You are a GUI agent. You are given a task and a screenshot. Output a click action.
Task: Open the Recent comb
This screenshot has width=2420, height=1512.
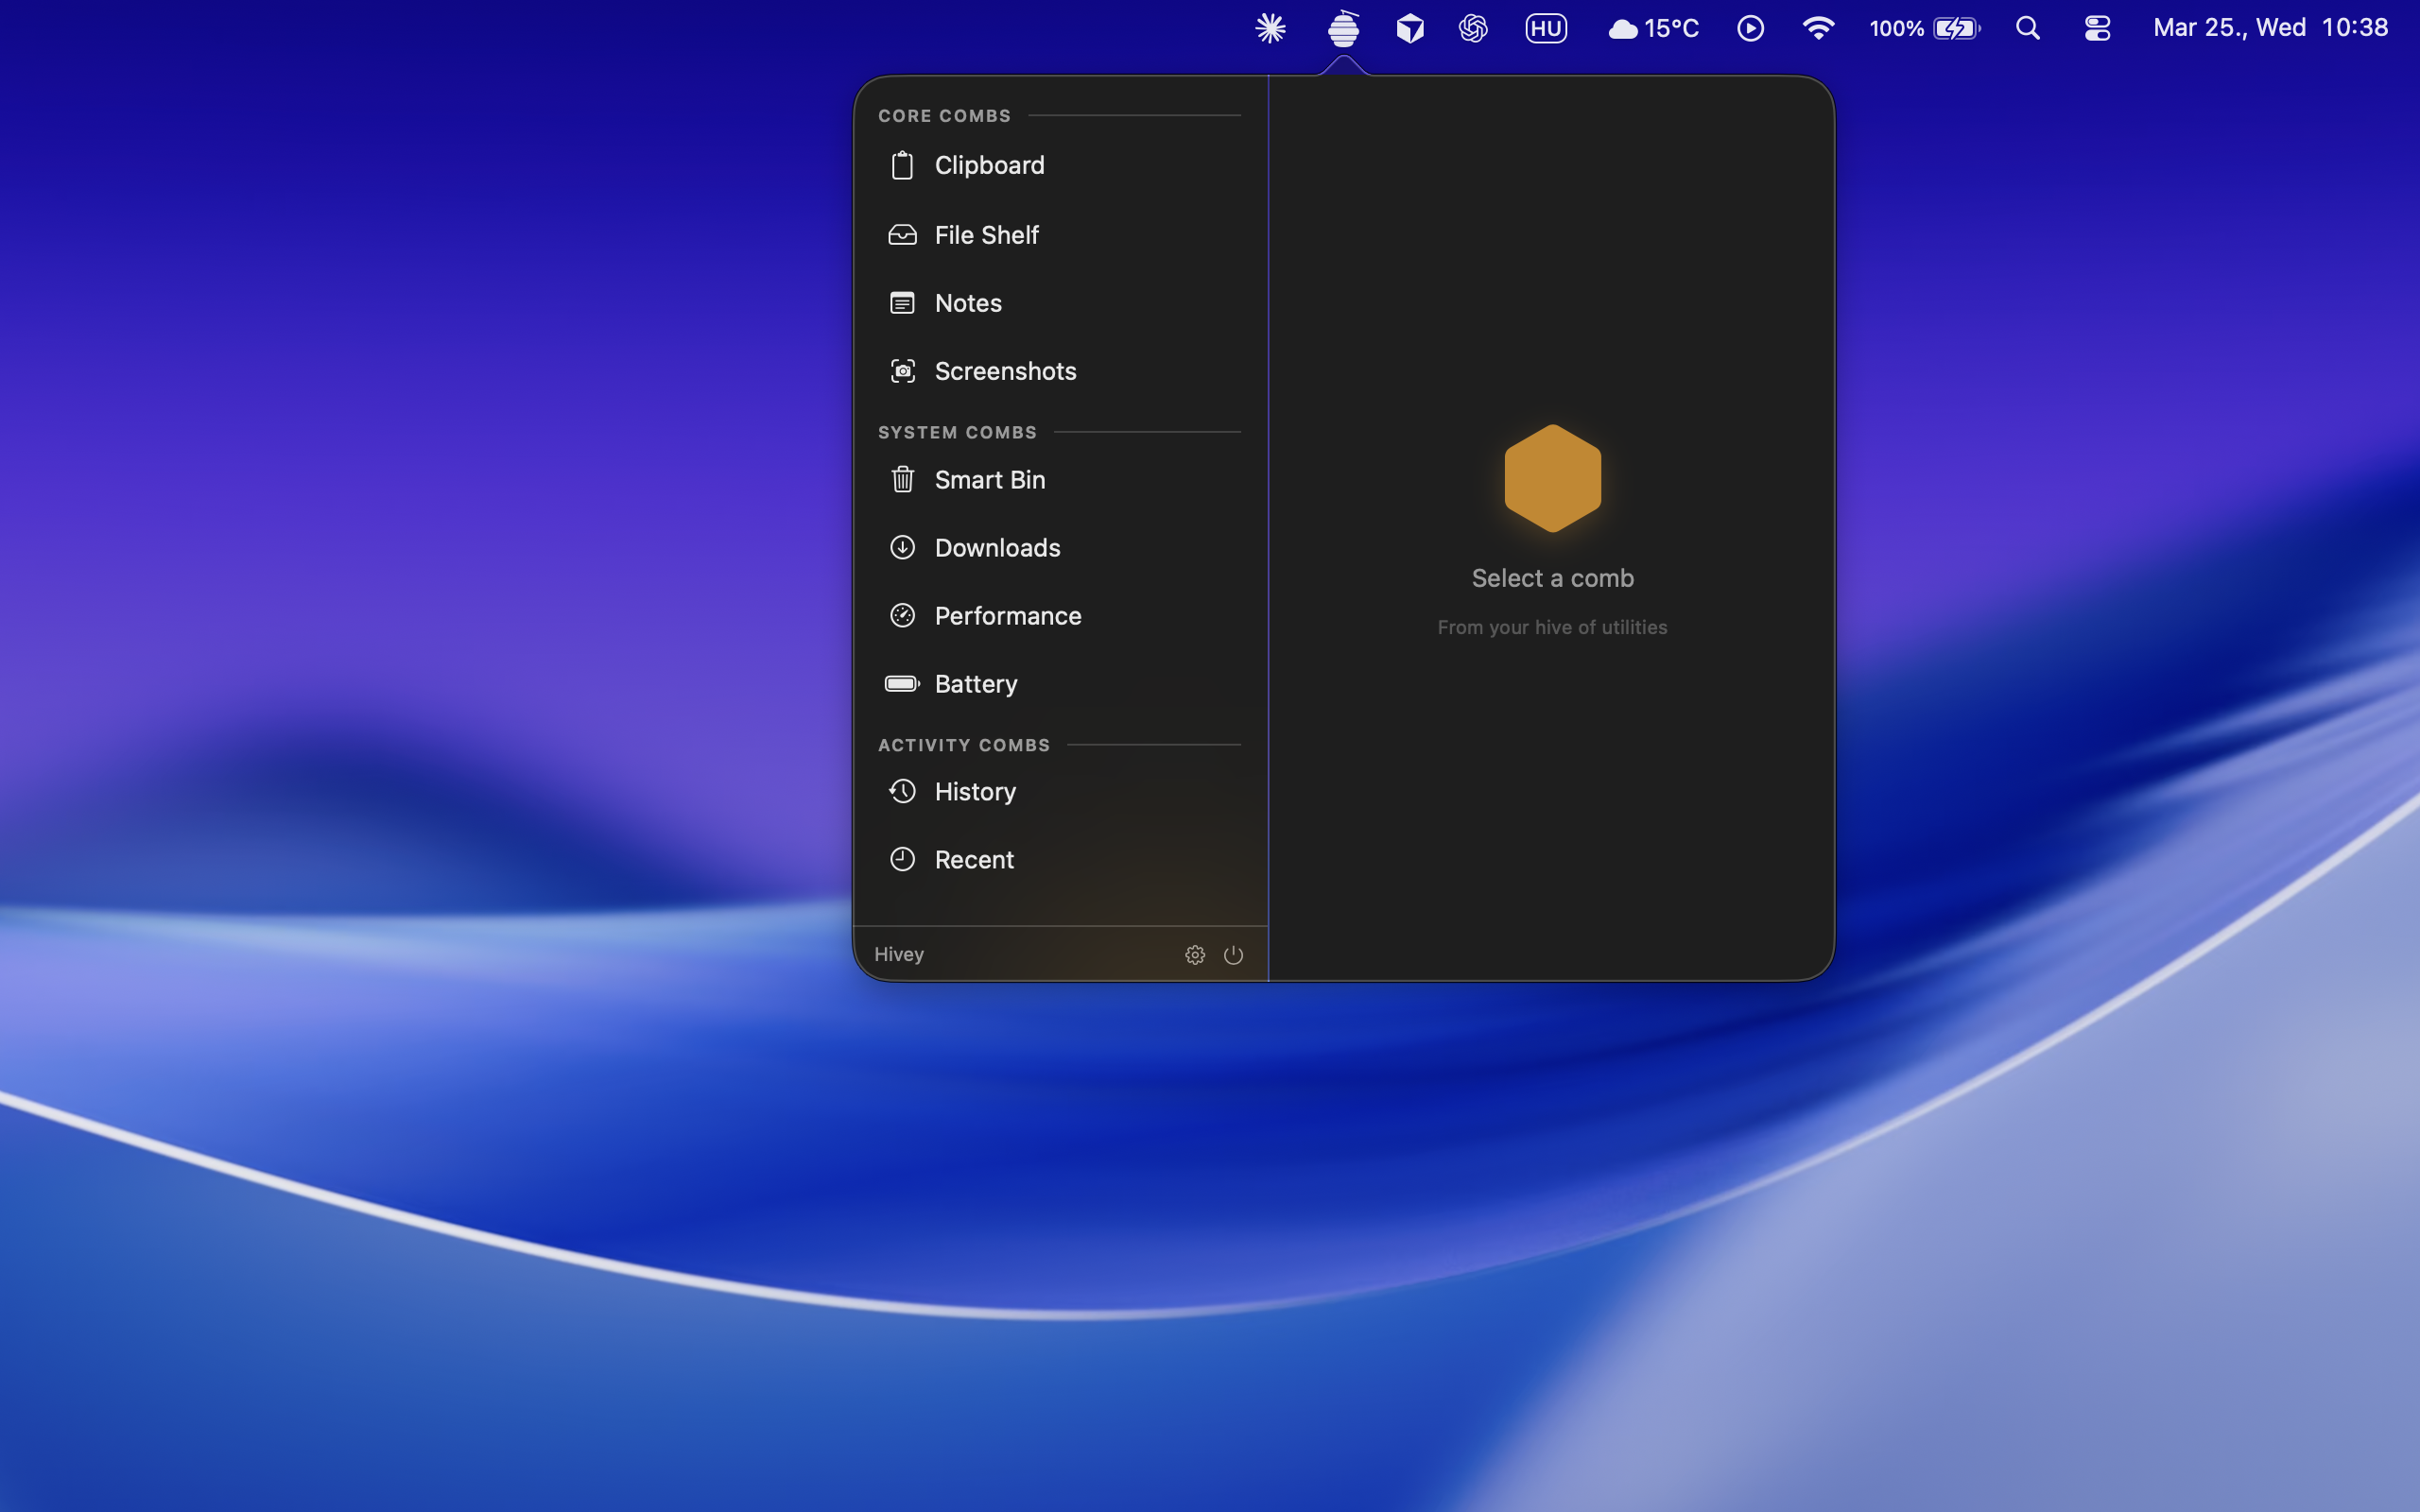[973, 860]
